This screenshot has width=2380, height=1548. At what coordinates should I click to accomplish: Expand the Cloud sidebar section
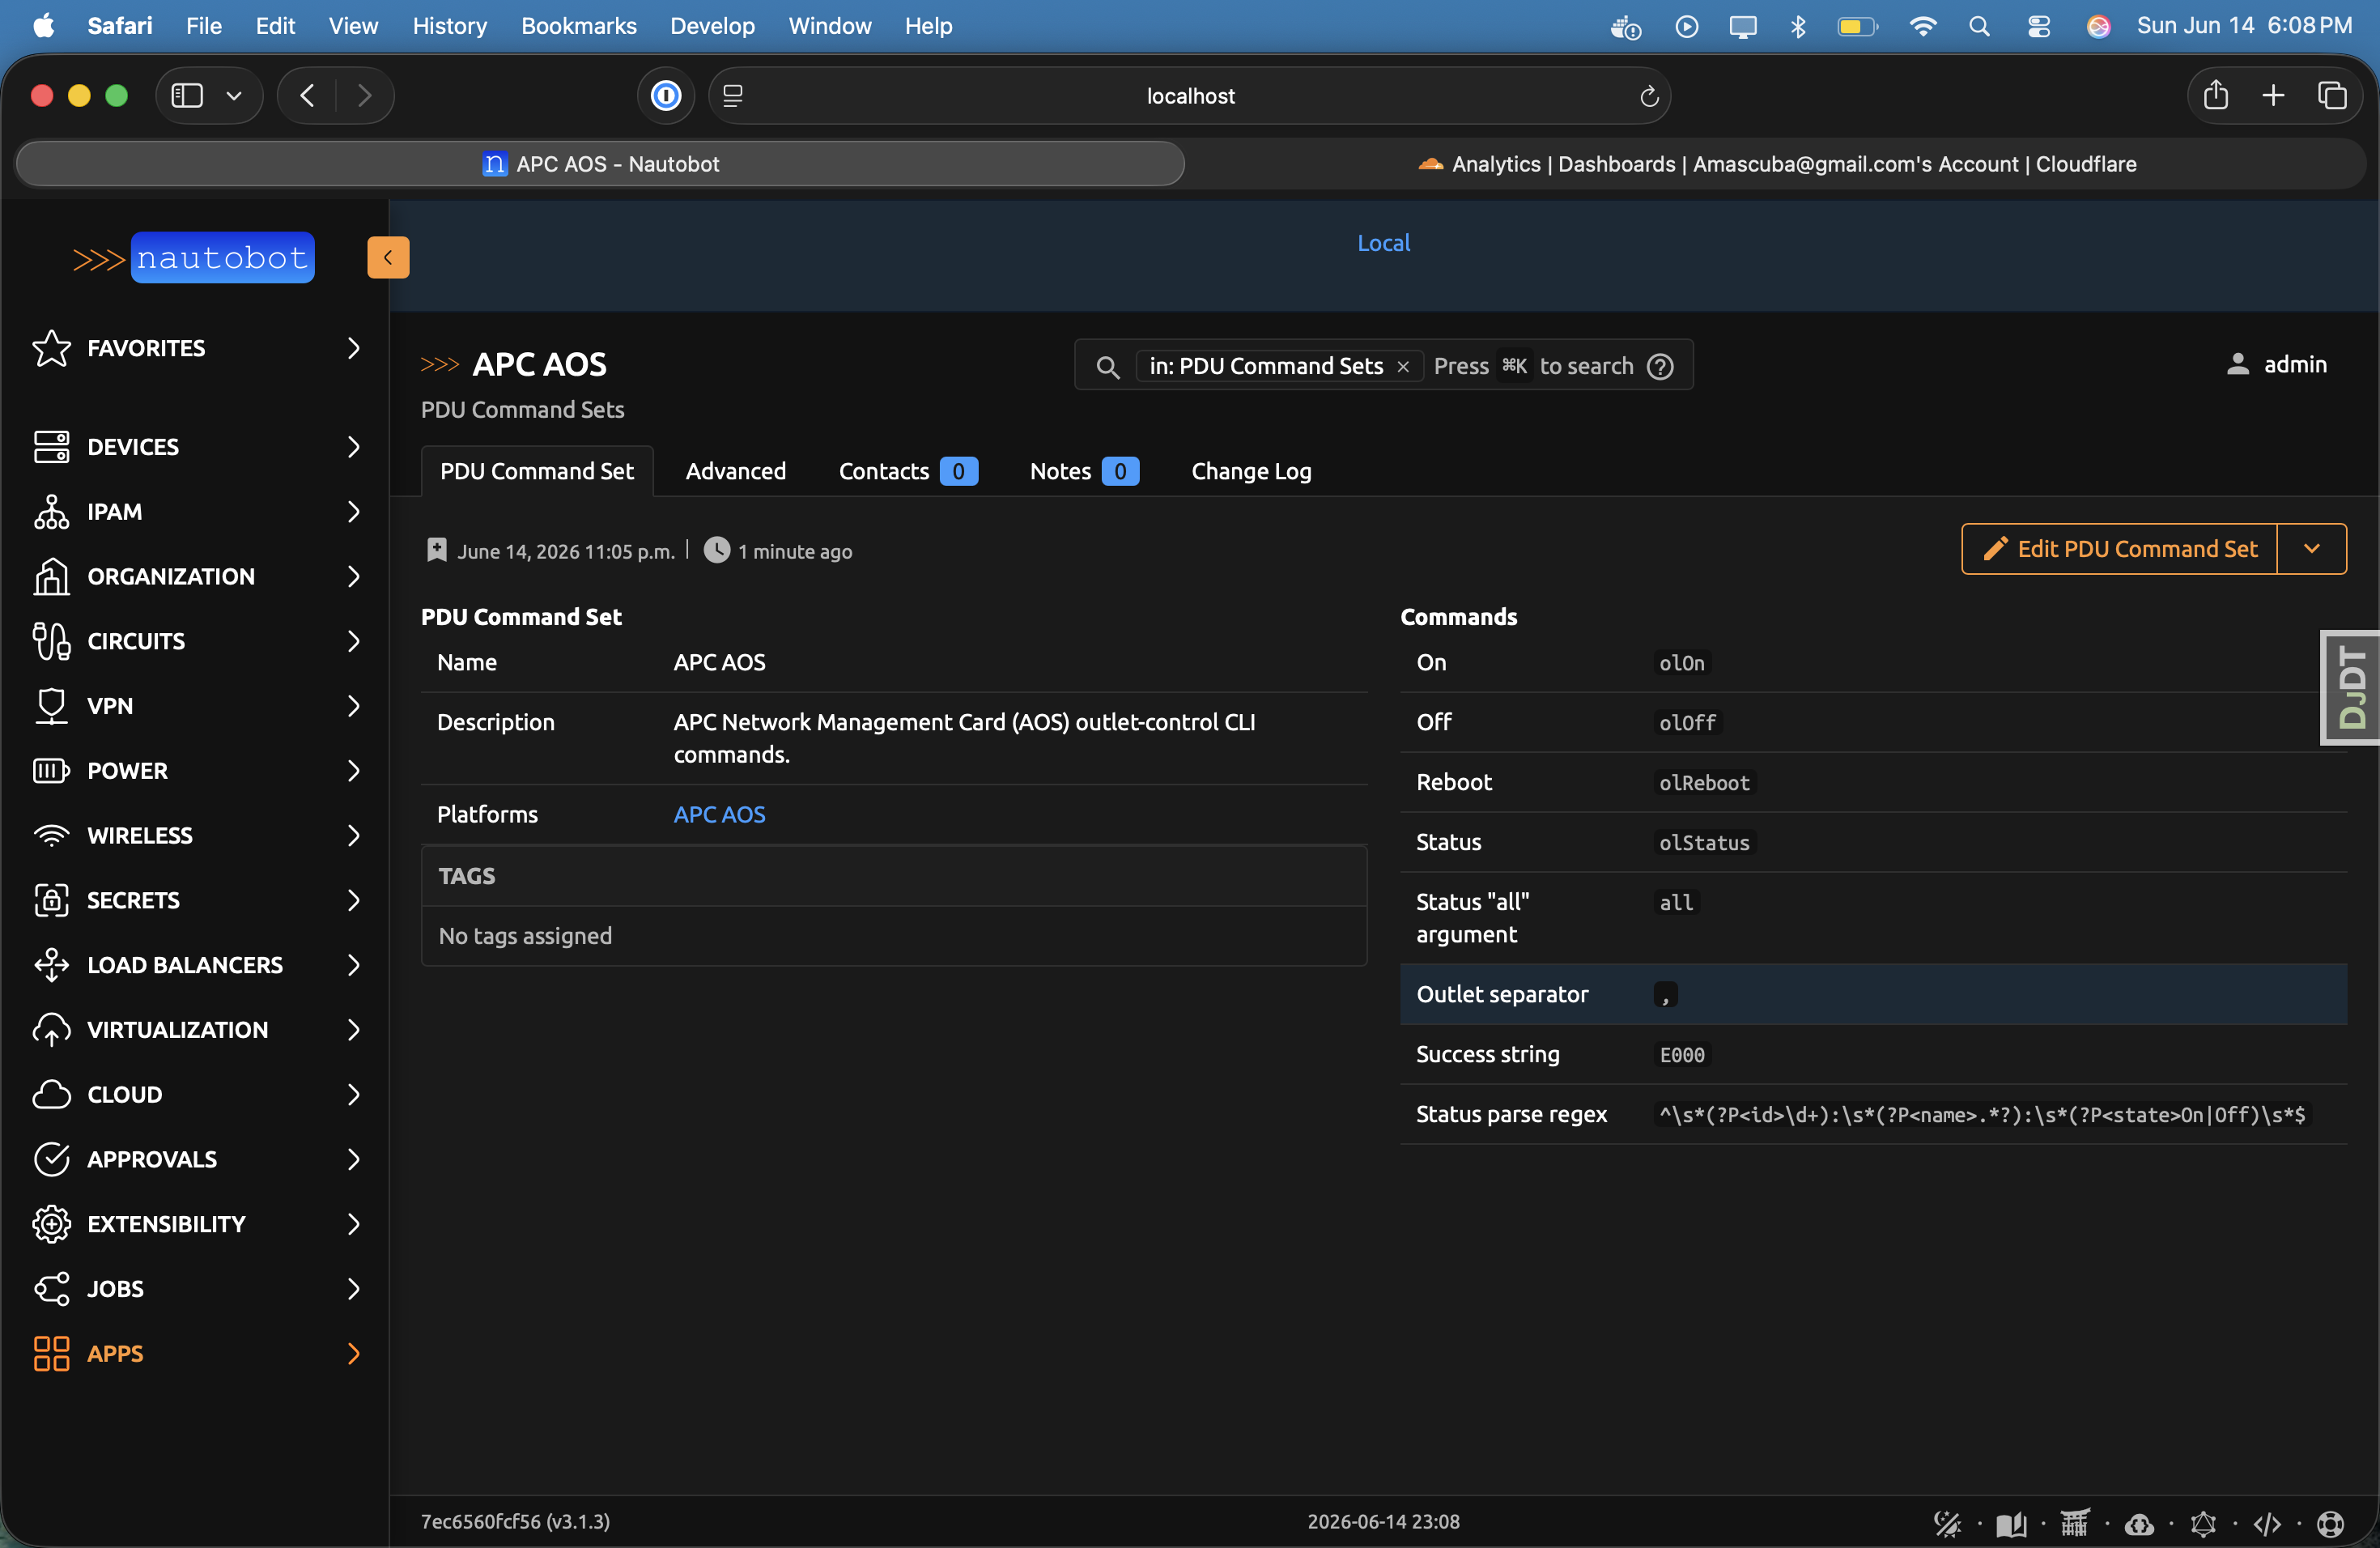tap(194, 1094)
